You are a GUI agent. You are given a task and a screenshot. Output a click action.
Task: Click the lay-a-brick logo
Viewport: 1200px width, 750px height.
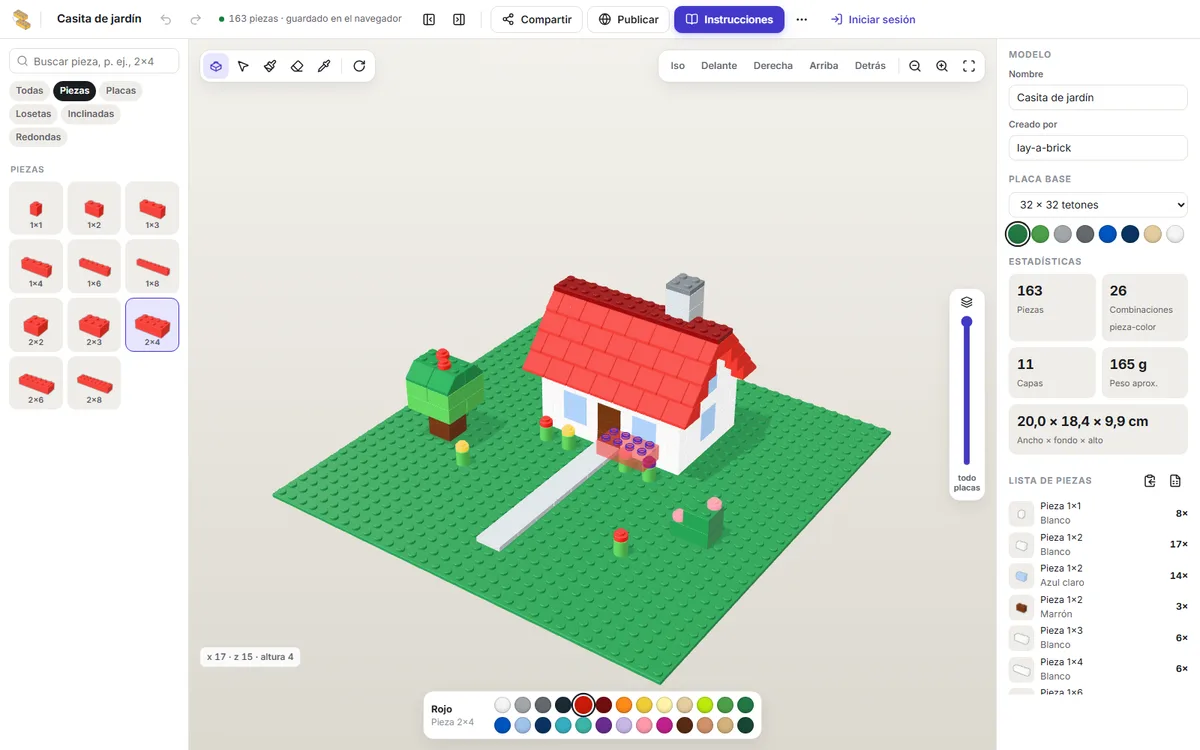pos(21,19)
